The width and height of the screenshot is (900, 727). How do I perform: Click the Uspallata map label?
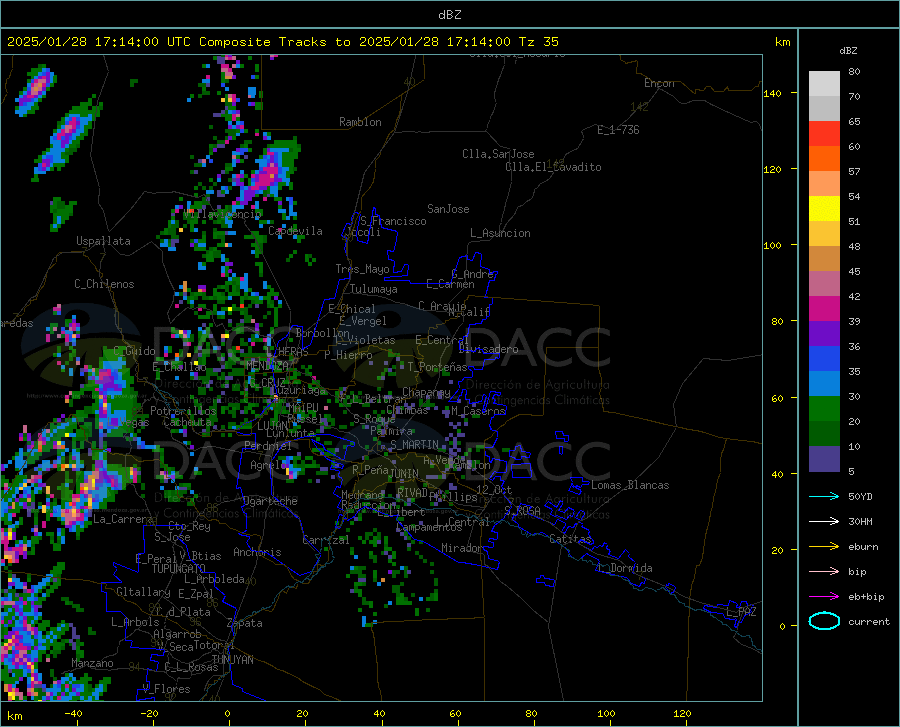click(x=103, y=241)
